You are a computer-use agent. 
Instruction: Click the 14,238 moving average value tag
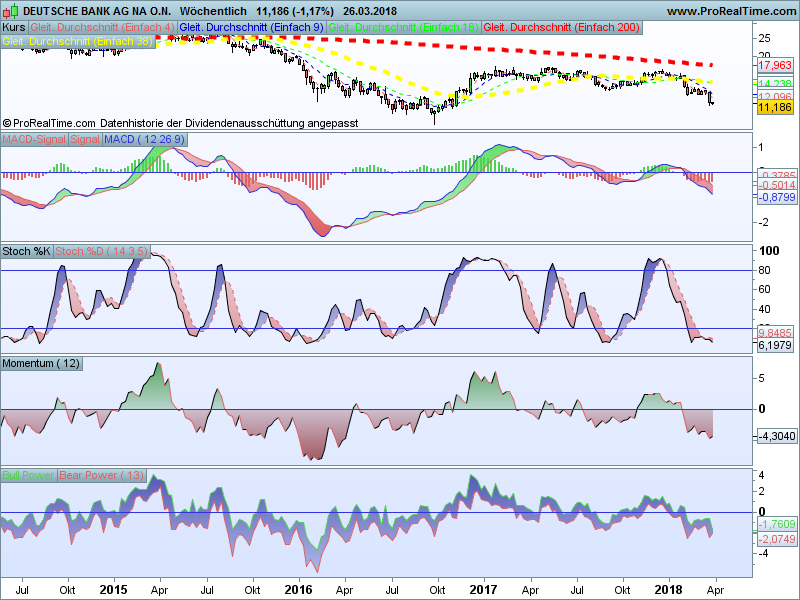tap(774, 84)
